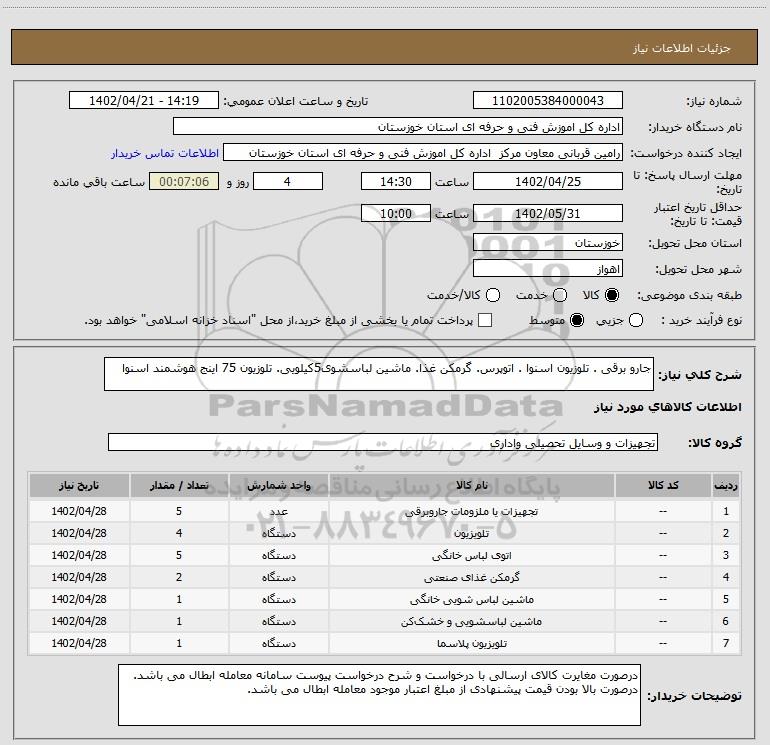The height and width of the screenshot is (745, 770).
Task: Select the کالا/خدمت radio button
Action: click(x=493, y=295)
